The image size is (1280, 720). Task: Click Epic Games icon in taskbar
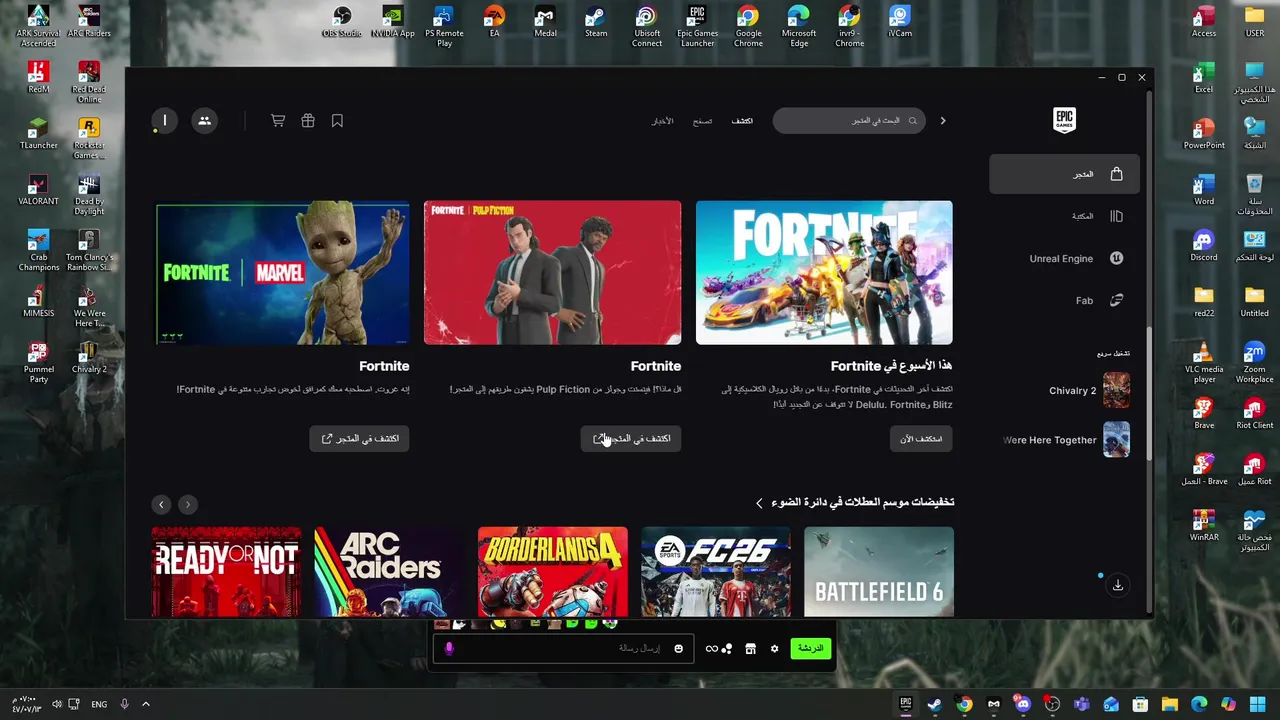tap(905, 704)
